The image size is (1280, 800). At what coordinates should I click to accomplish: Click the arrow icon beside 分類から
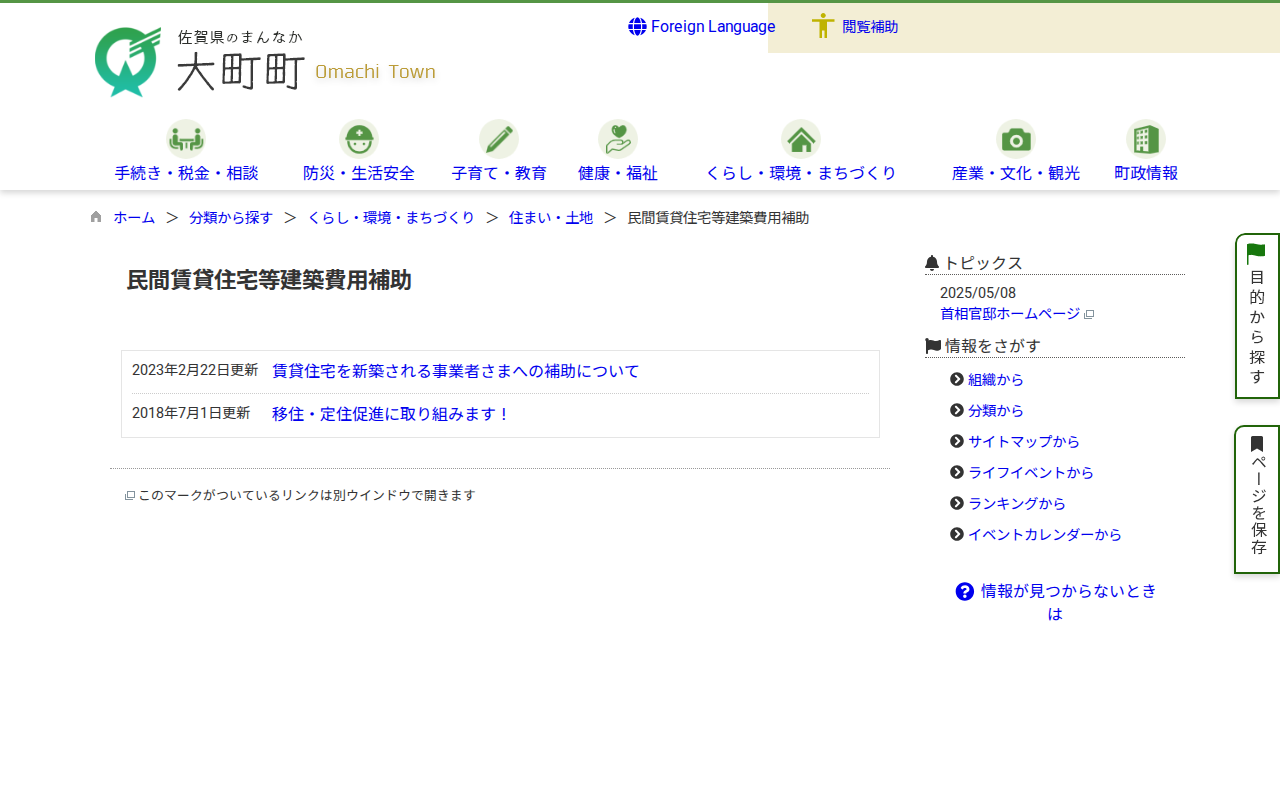pyautogui.click(x=957, y=410)
